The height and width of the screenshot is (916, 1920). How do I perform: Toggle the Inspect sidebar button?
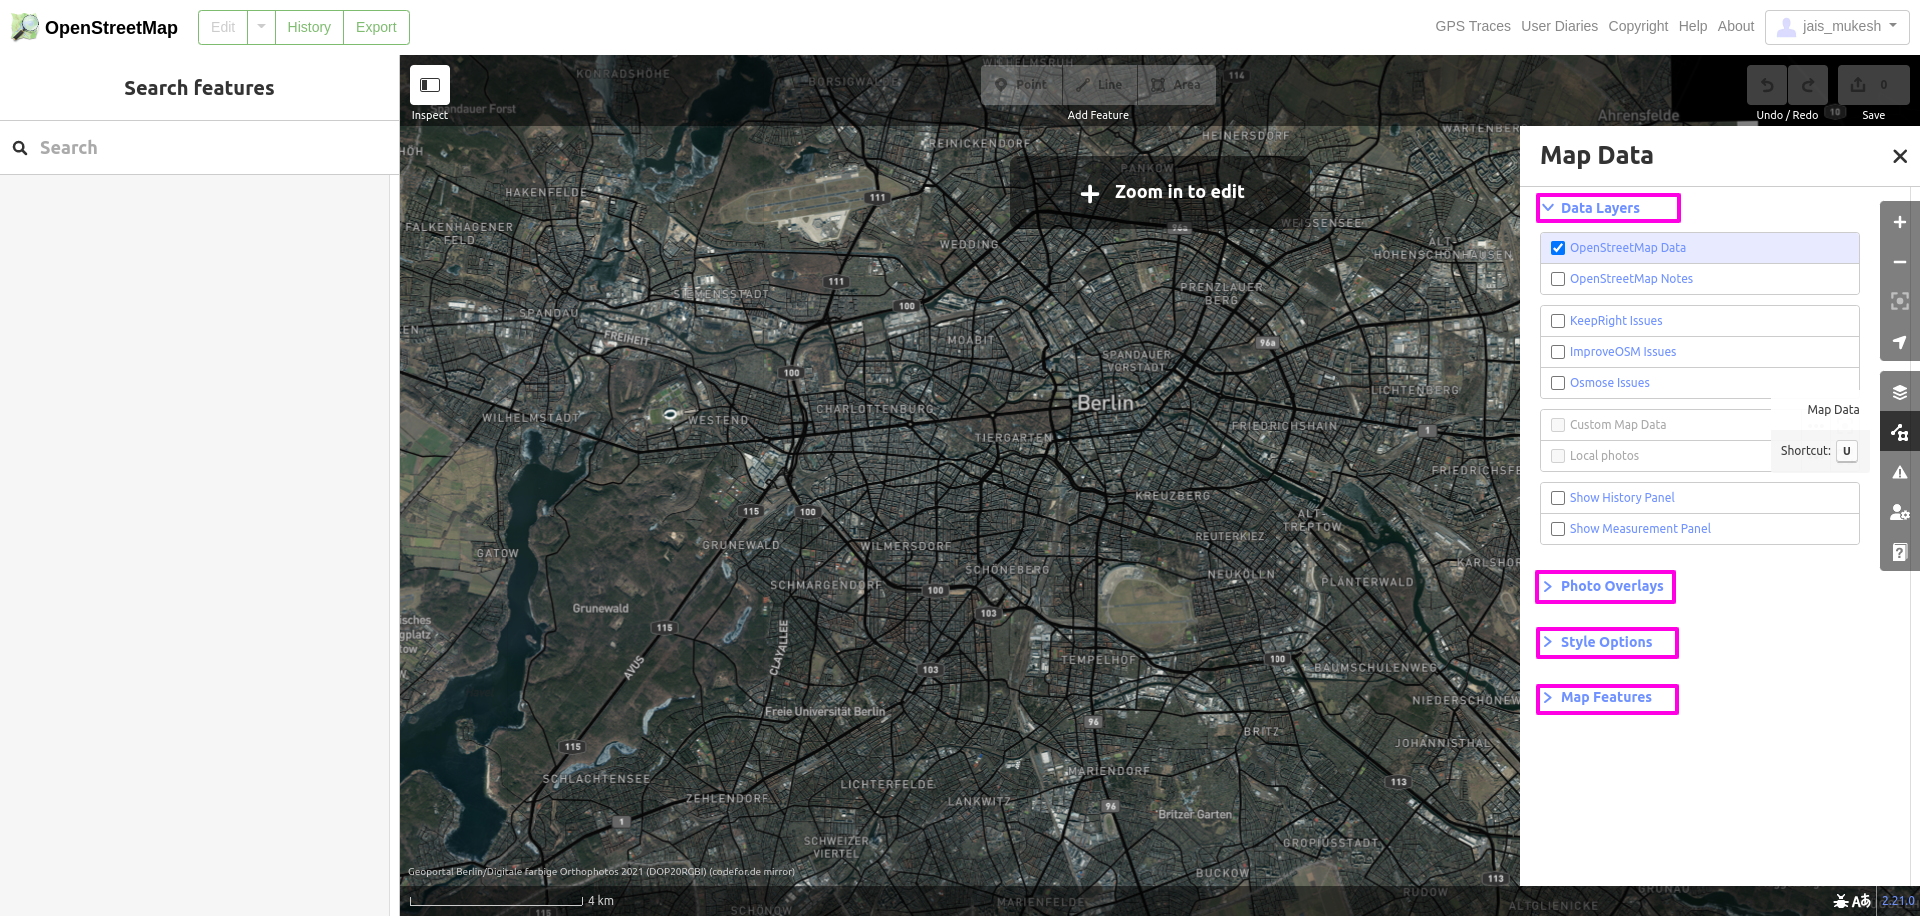430,85
